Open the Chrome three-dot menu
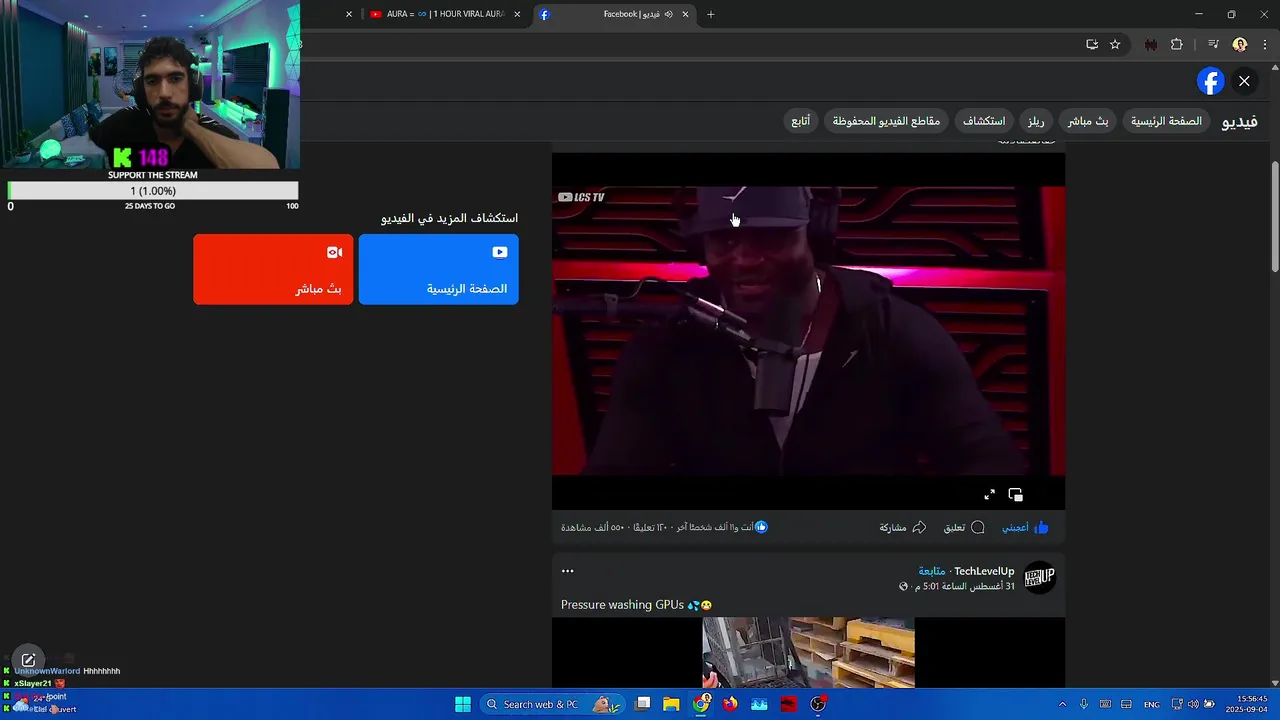The image size is (1280, 720). (x=1265, y=44)
